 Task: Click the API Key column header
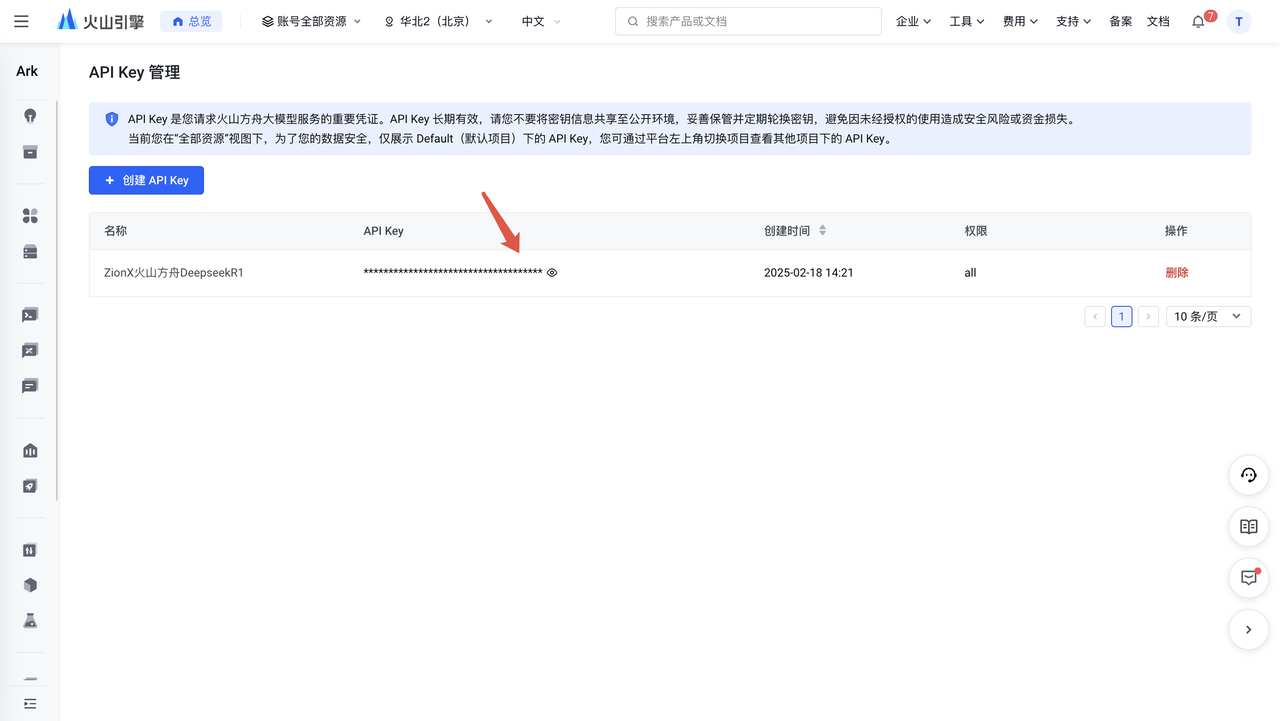coord(383,231)
